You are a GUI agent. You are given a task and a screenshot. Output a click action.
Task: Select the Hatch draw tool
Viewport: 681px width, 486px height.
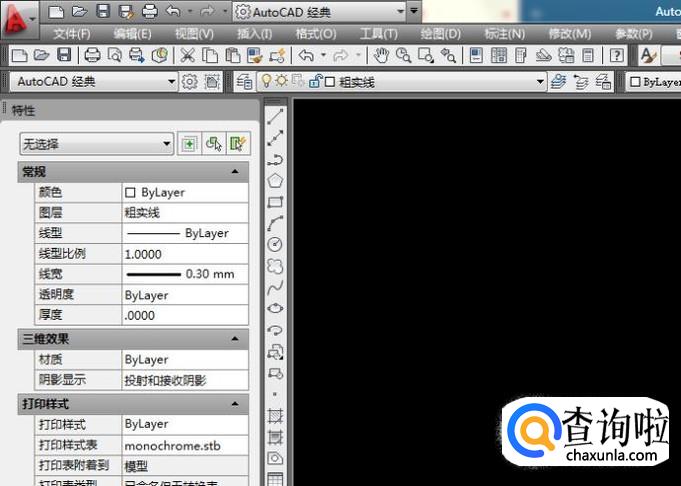tap(275, 416)
